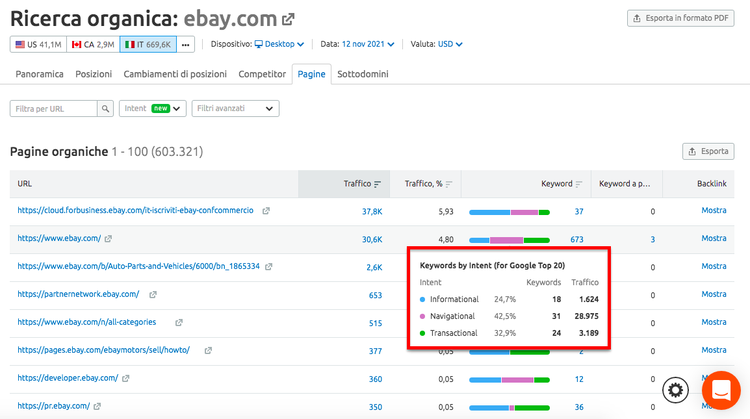The width and height of the screenshot is (750, 419).
Task: Open external link icon next to www.ebay.com/
Action: 108,238
